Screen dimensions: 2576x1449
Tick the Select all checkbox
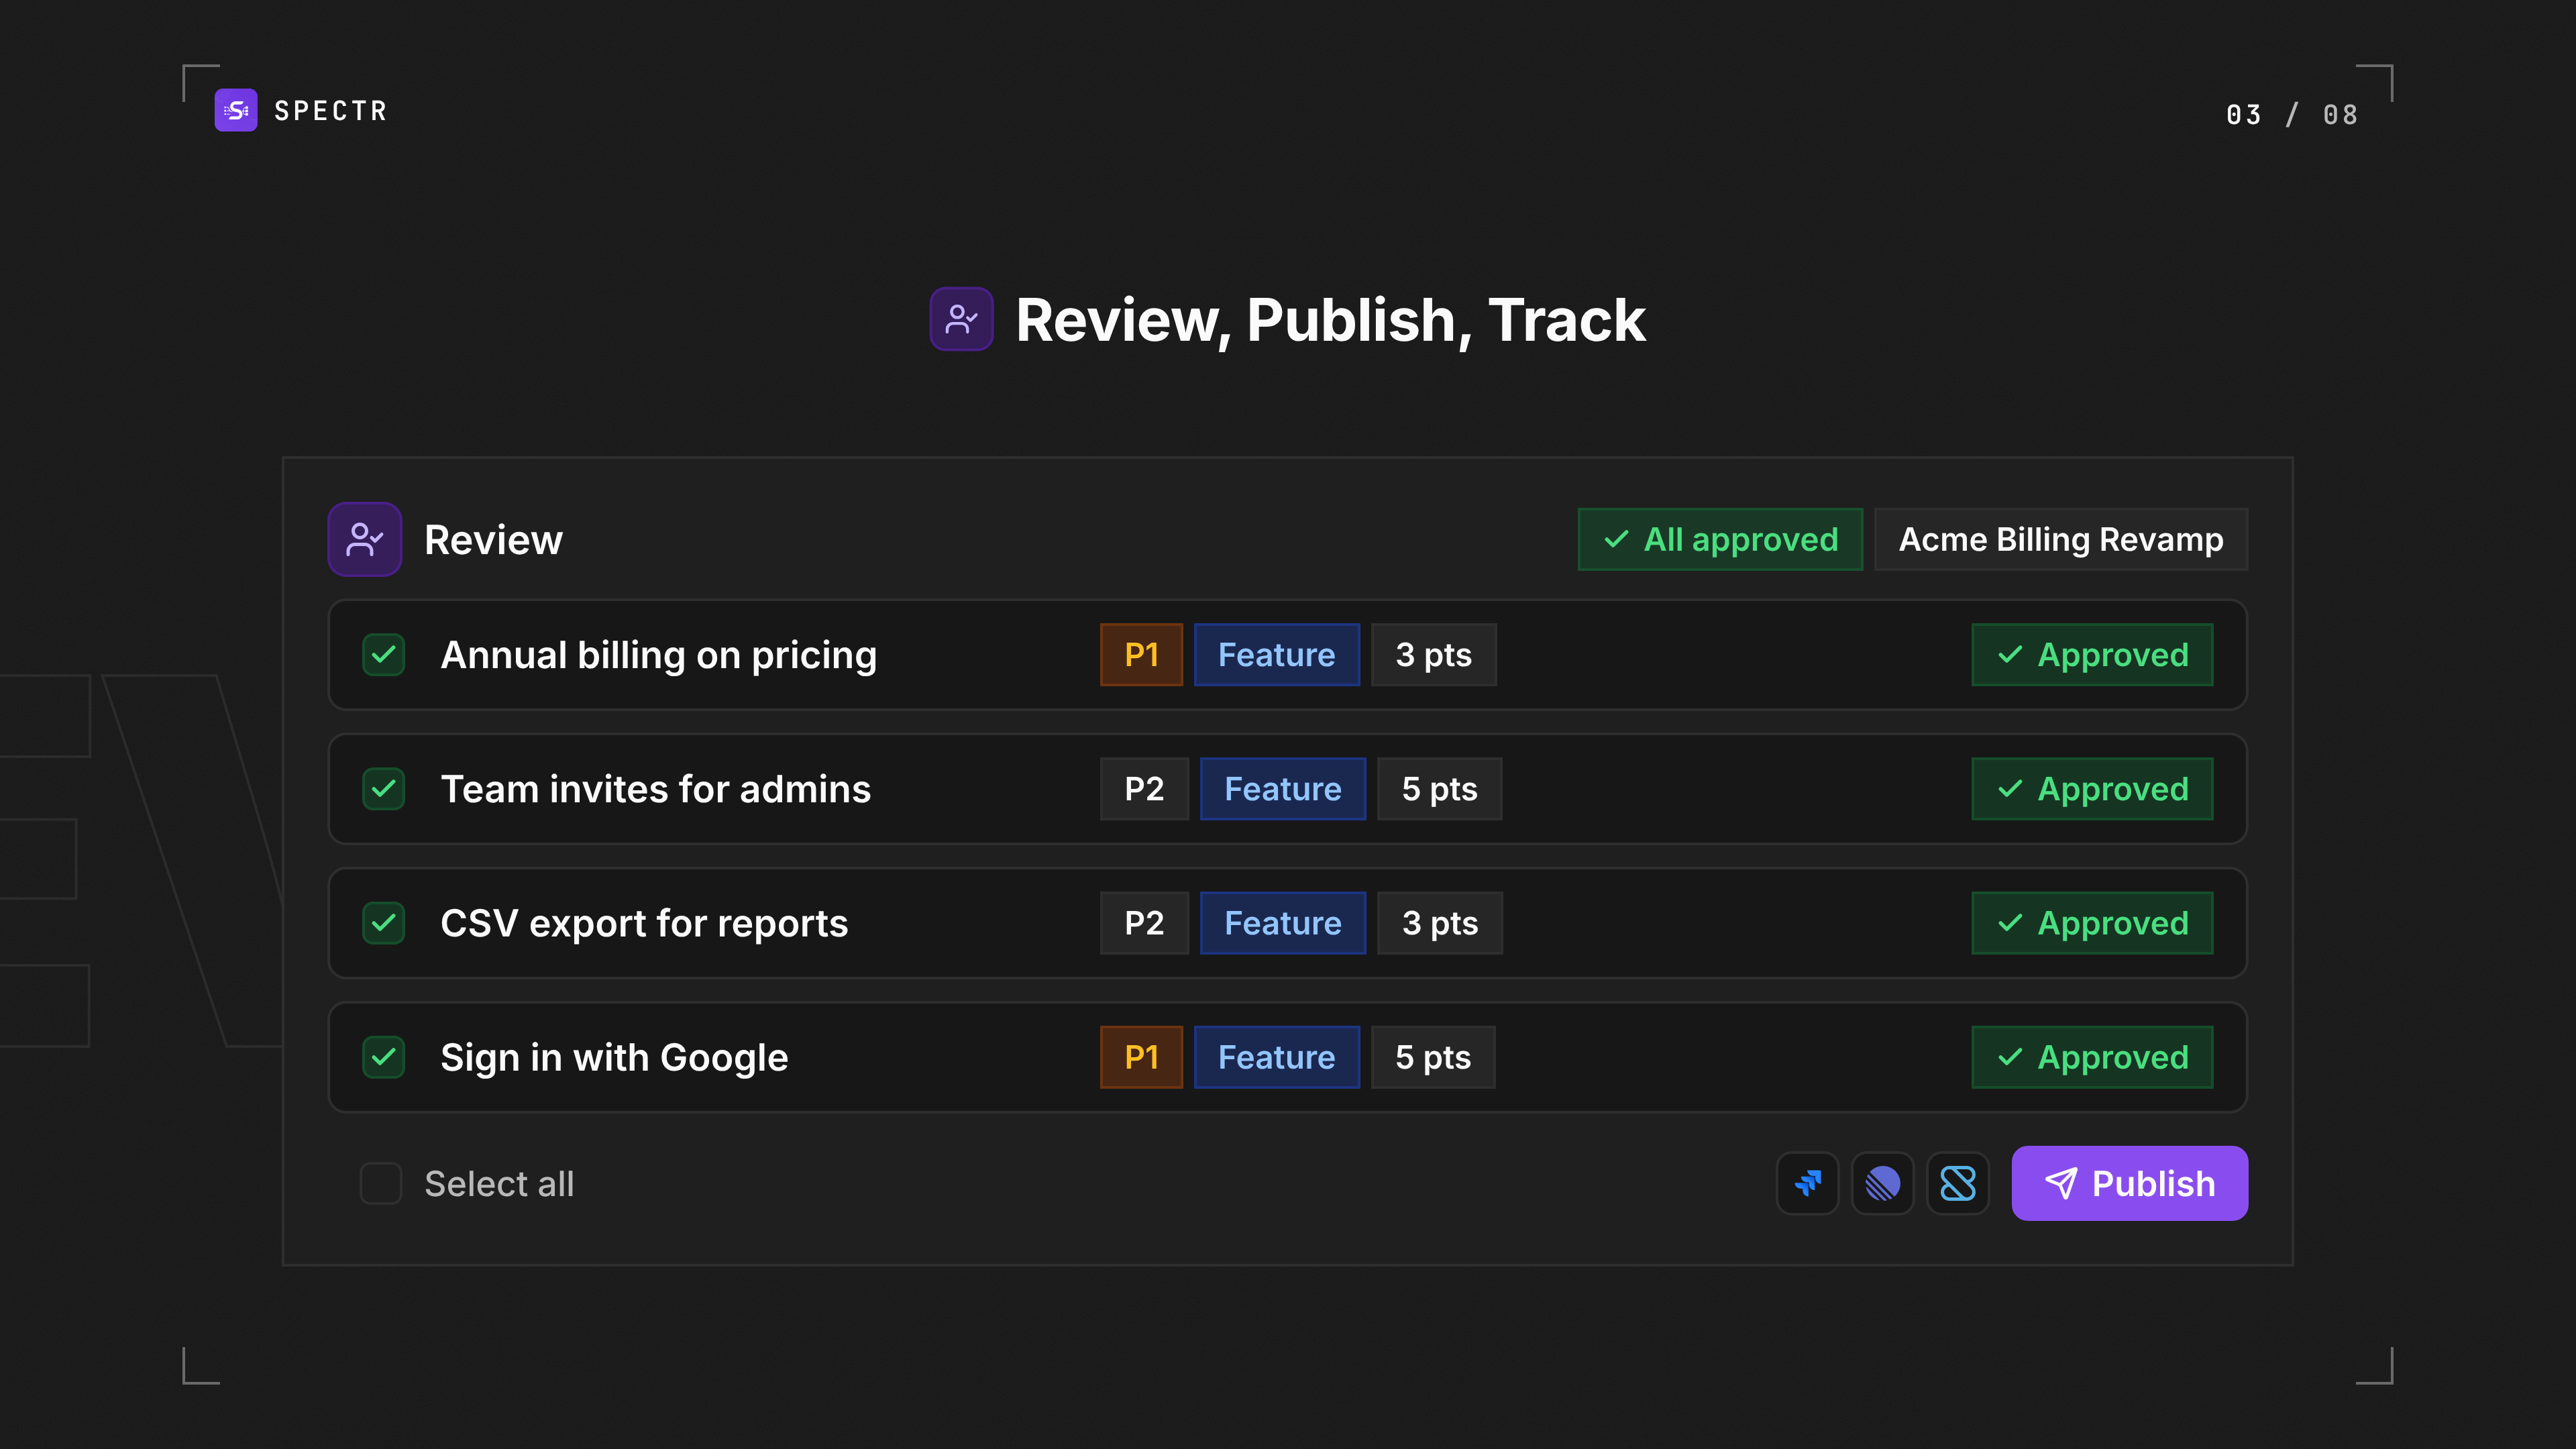click(381, 1183)
